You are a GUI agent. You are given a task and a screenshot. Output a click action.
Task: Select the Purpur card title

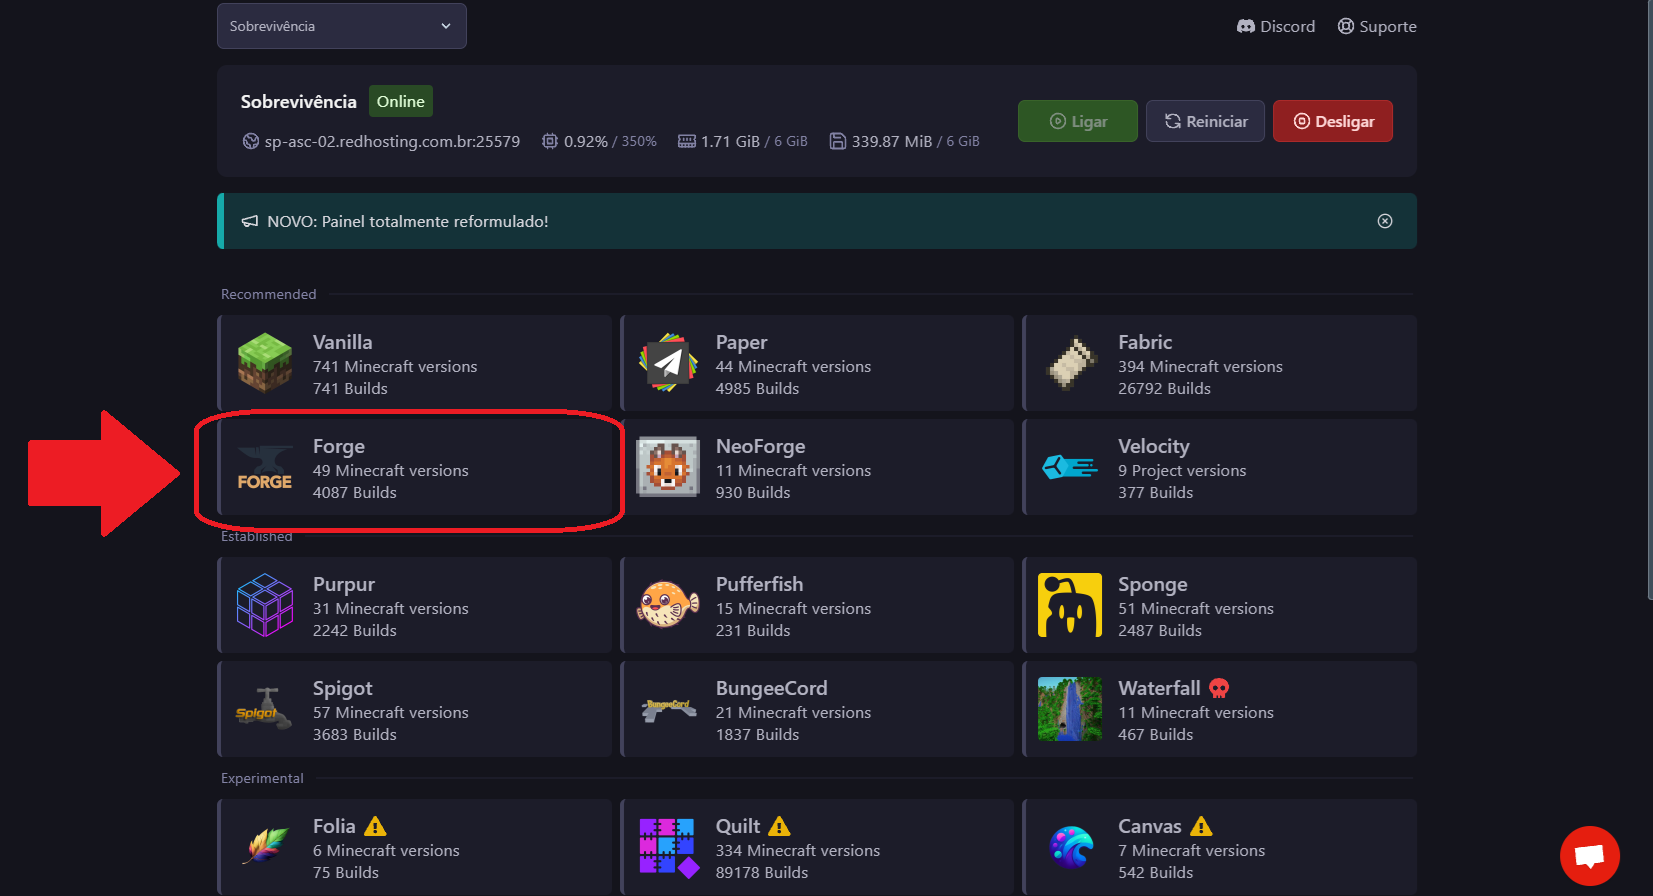[x=344, y=584]
